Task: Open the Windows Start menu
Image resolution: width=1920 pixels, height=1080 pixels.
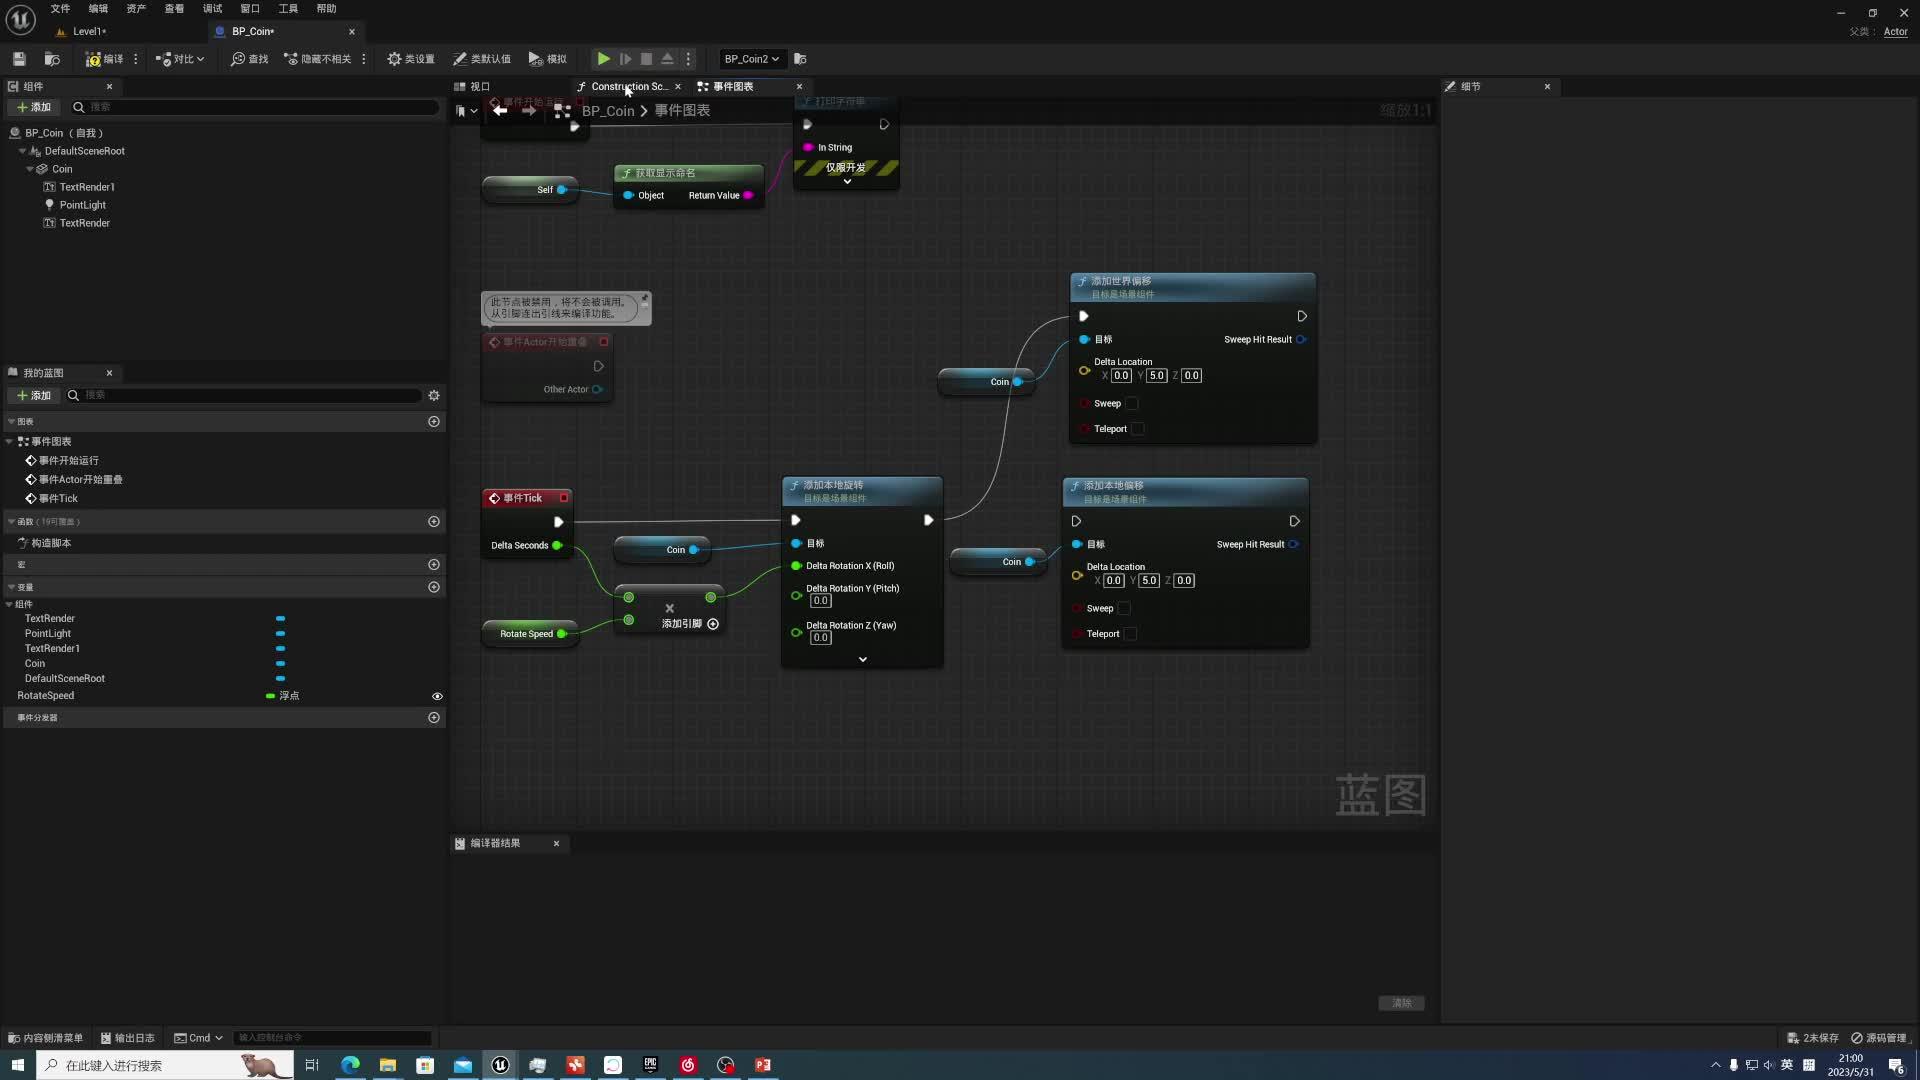Action: (x=17, y=1065)
